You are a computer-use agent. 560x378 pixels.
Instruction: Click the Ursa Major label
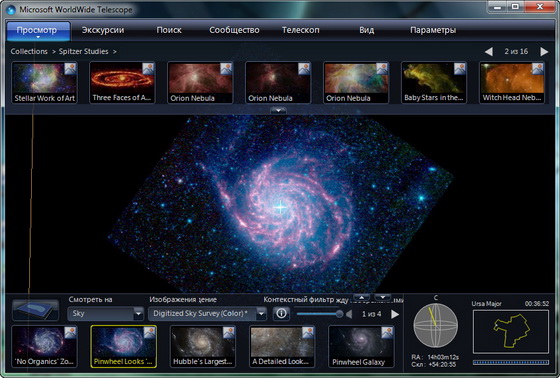tap(486, 304)
